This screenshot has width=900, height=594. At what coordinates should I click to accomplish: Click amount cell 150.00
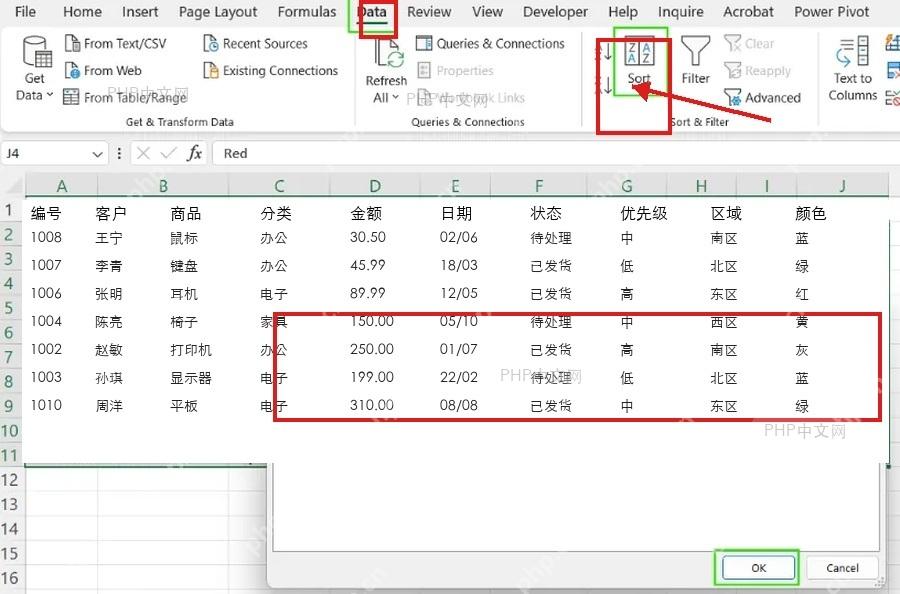pyautogui.click(x=372, y=321)
